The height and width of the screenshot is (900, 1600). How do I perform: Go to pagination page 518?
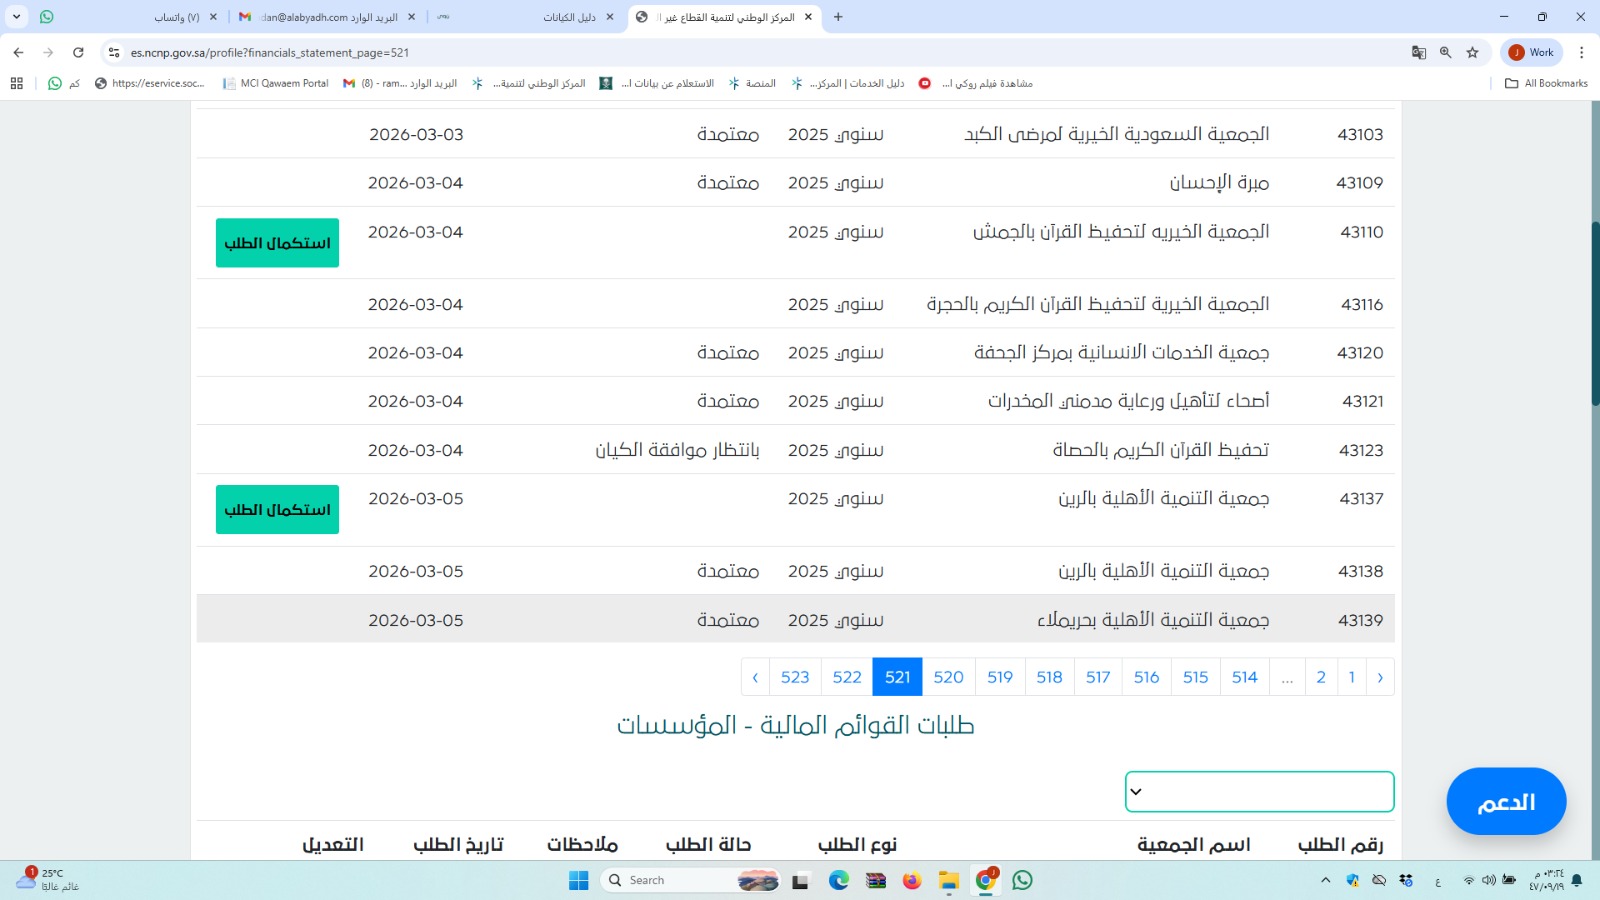(1049, 677)
